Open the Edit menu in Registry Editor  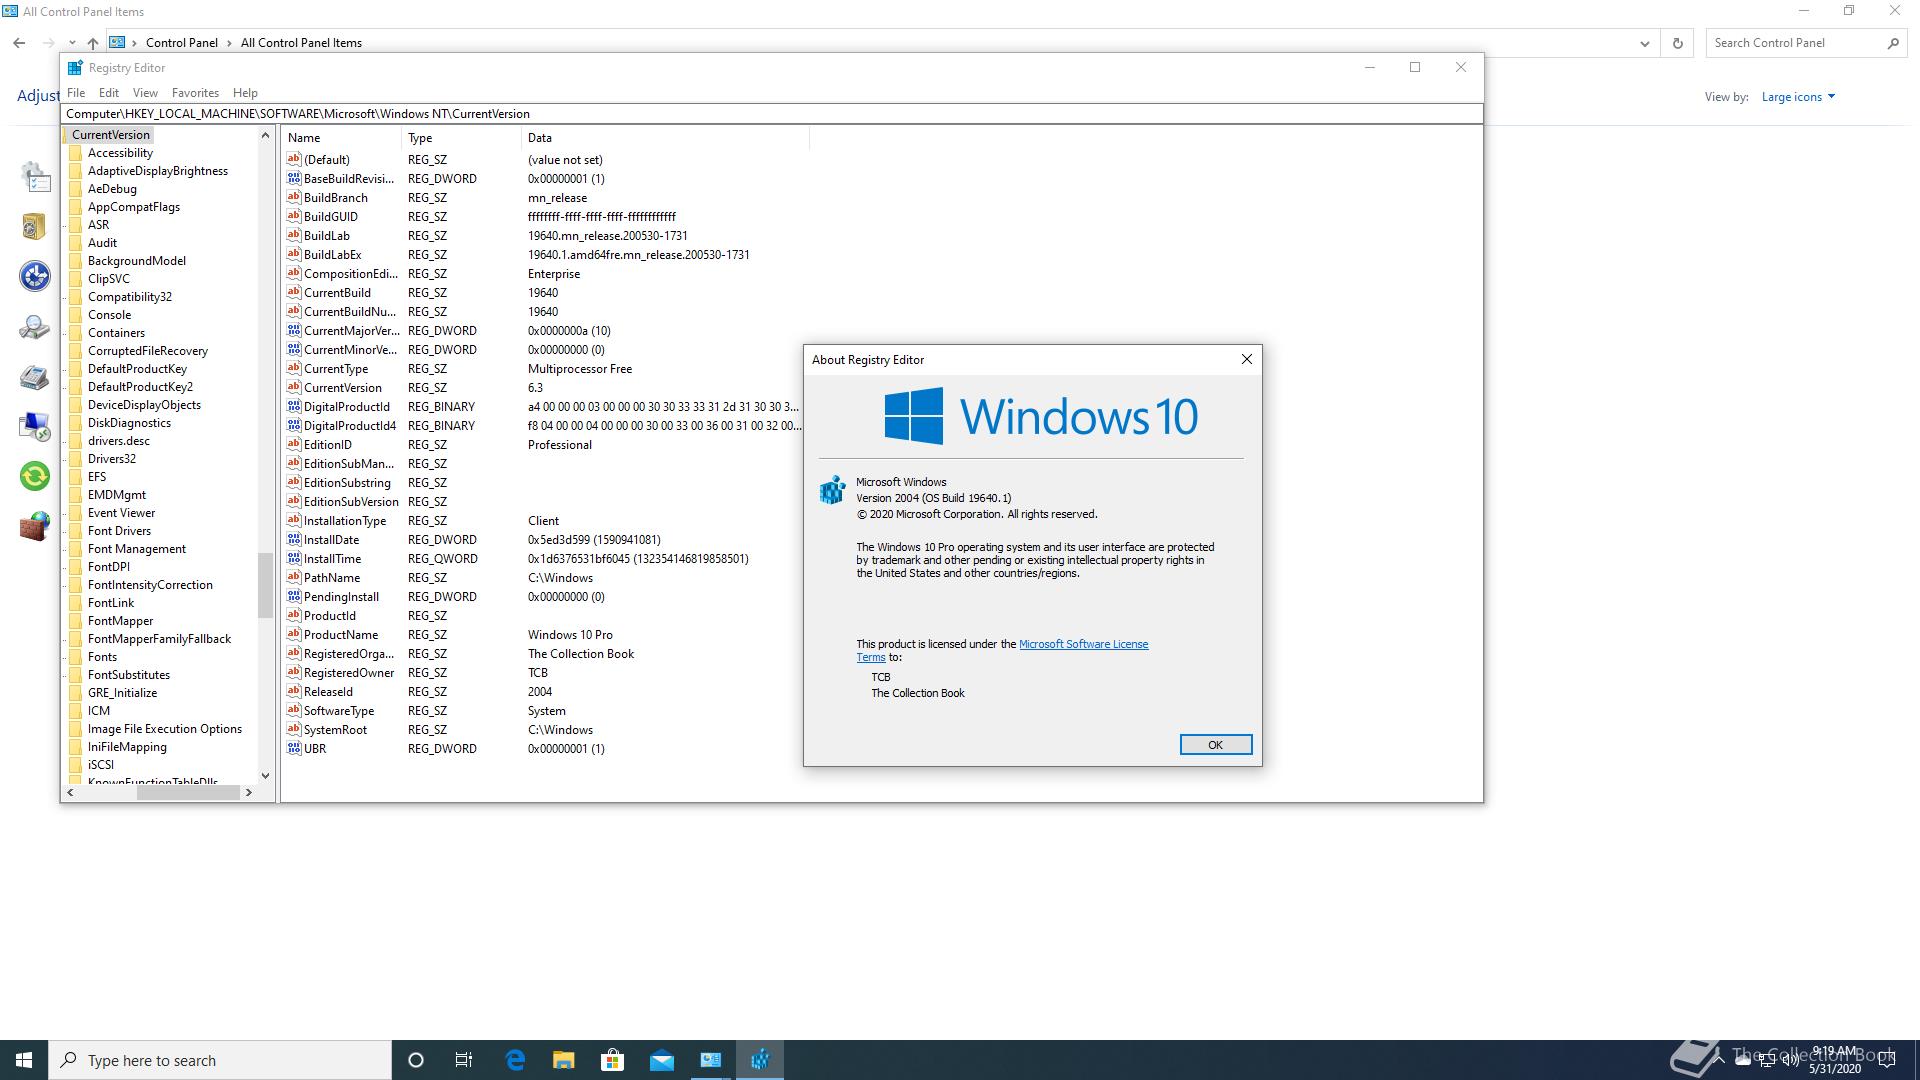click(x=109, y=93)
